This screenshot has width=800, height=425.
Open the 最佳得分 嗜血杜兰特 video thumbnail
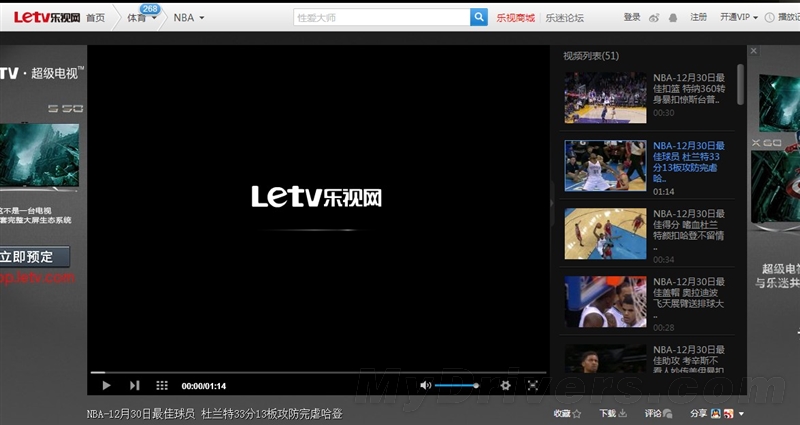pos(605,234)
